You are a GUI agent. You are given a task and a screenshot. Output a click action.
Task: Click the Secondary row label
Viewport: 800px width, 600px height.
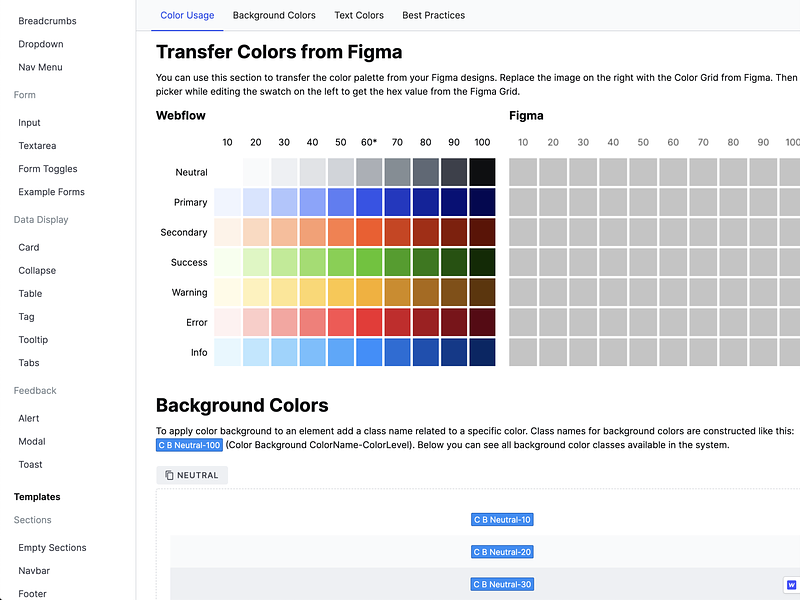184,232
